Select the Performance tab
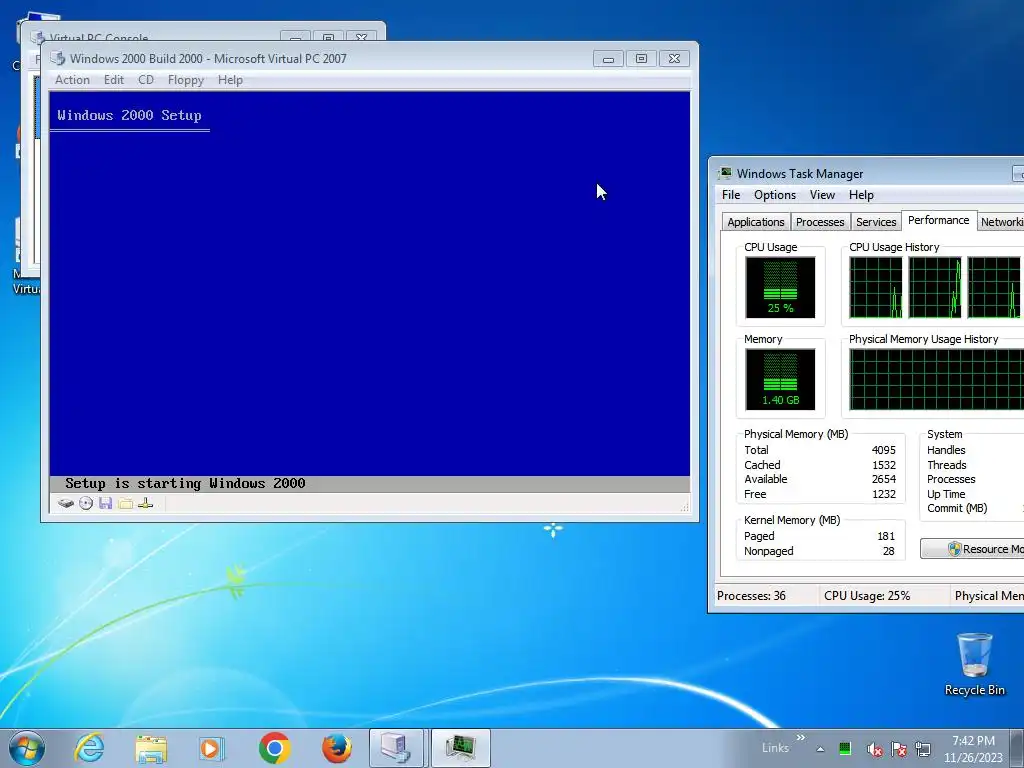 click(x=938, y=220)
